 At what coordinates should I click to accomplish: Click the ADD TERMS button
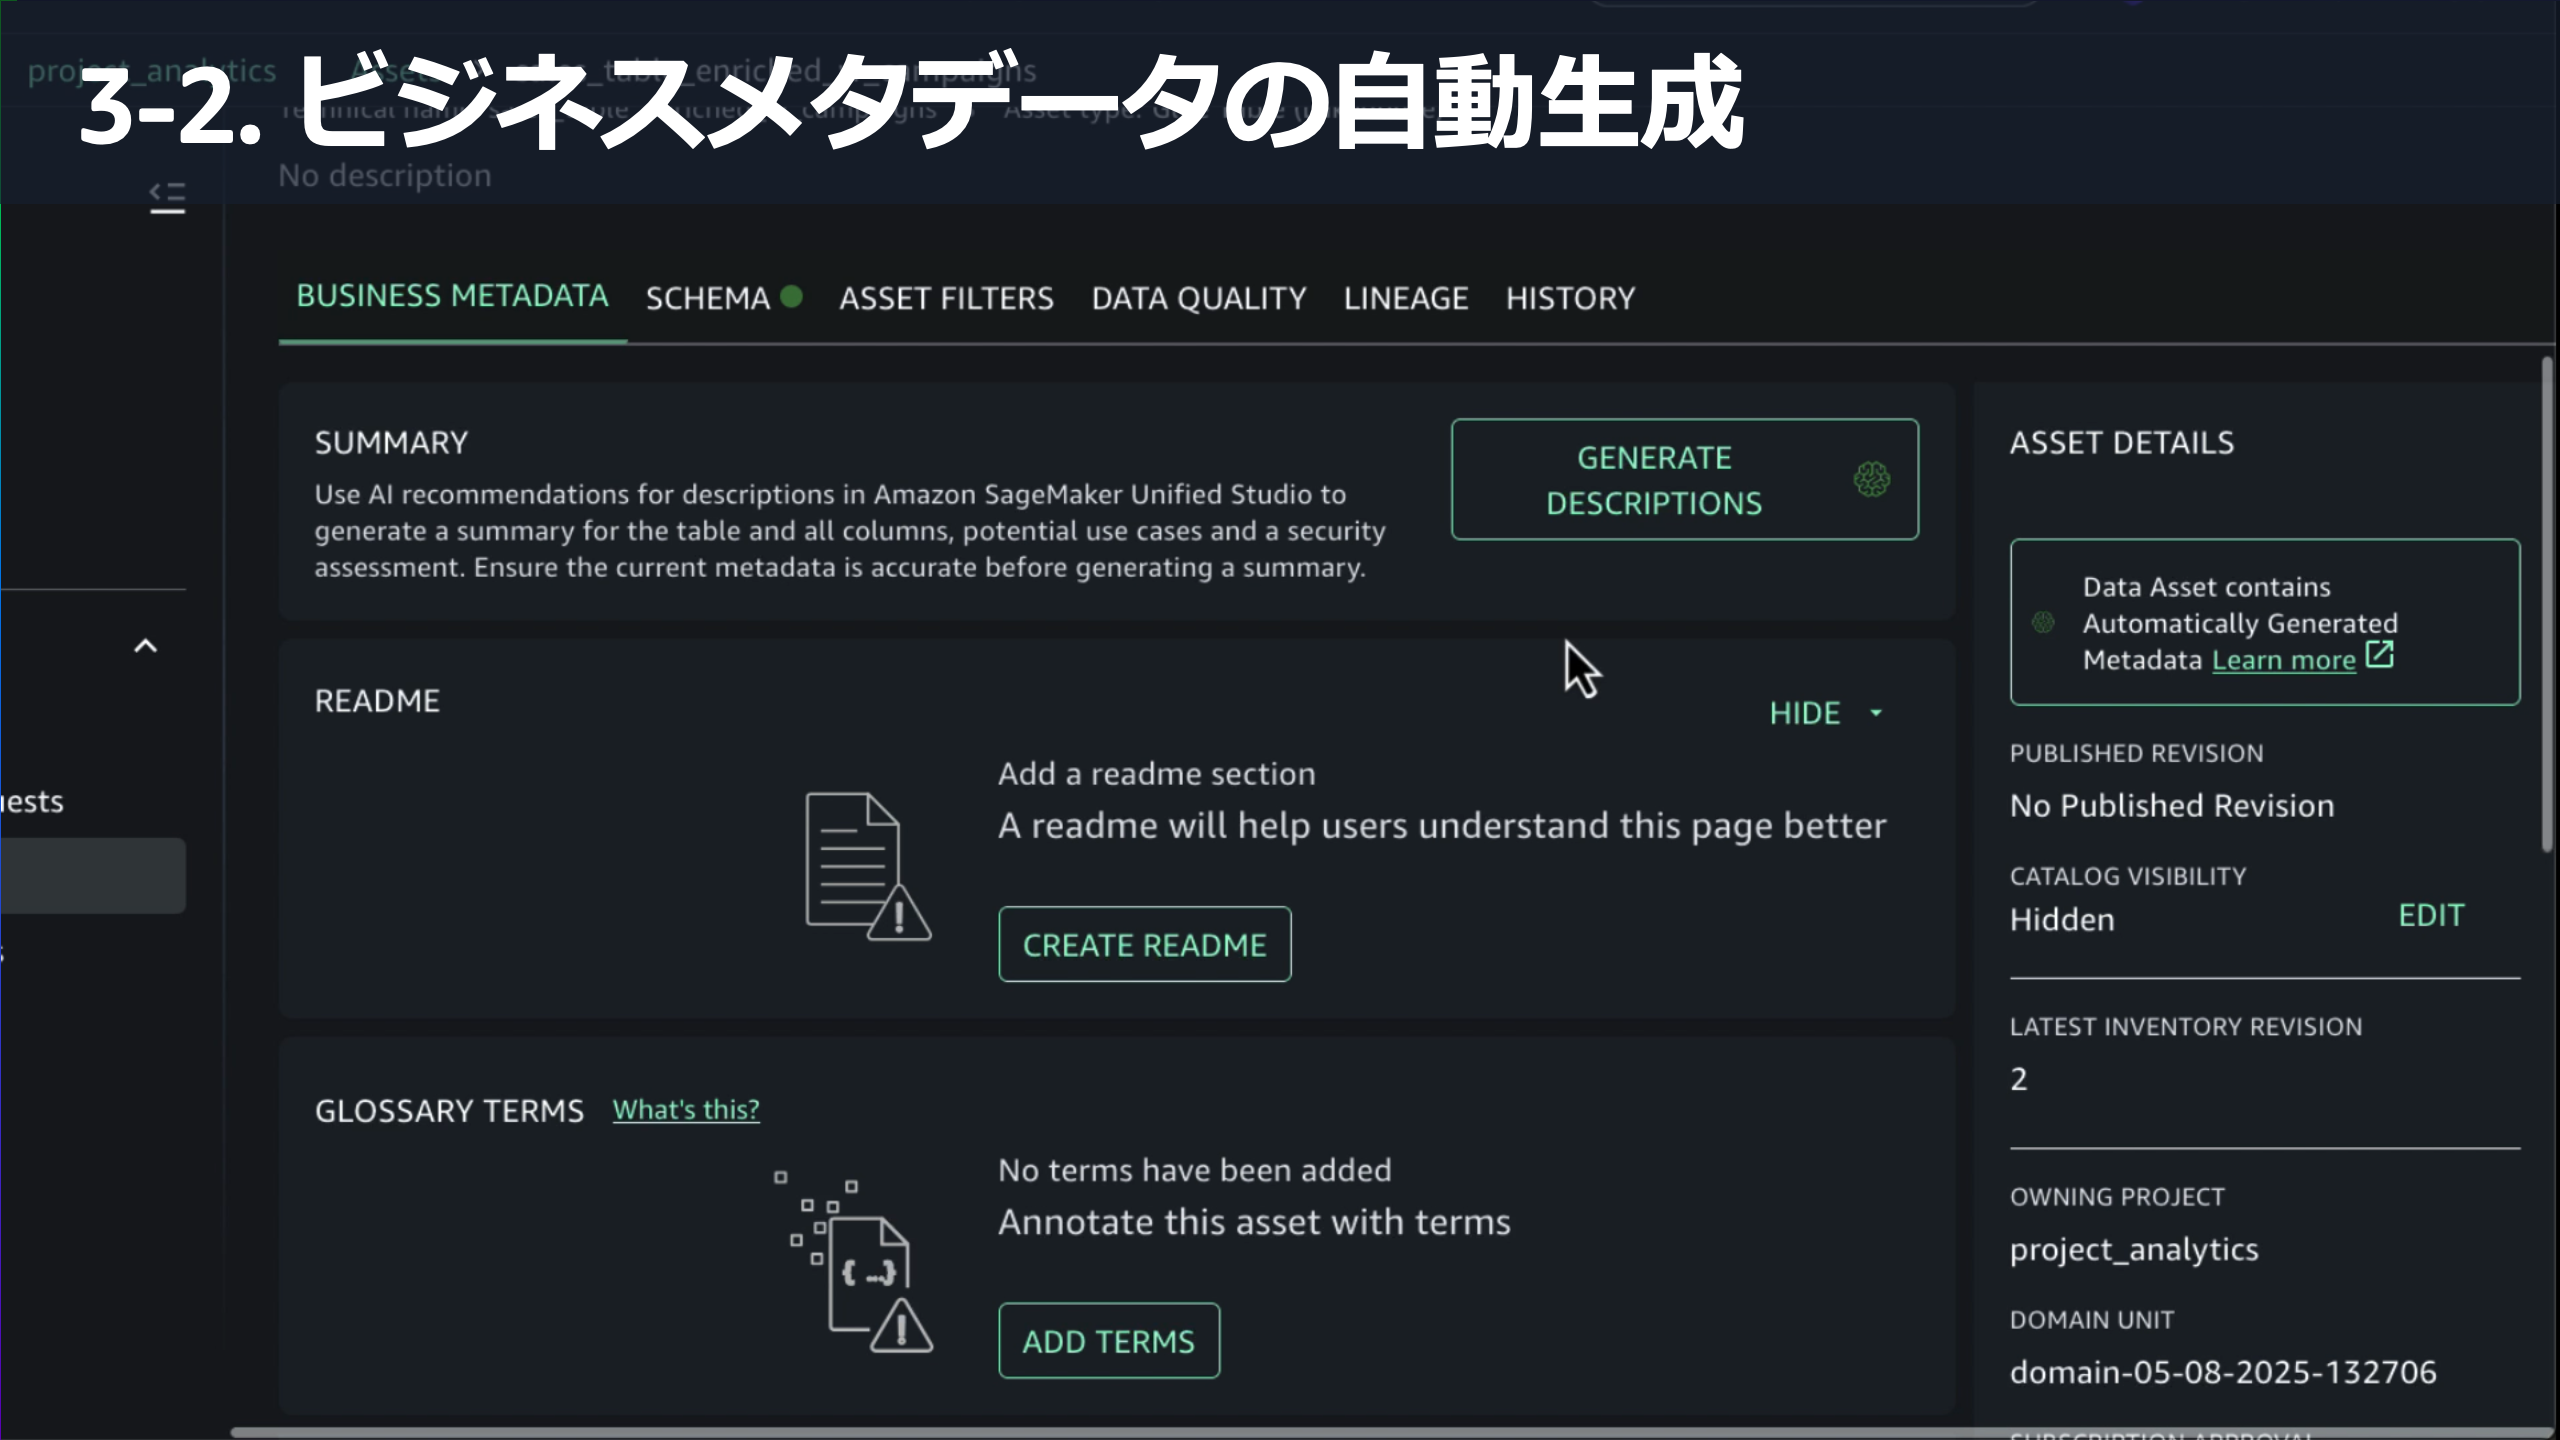(1108, 1341)
